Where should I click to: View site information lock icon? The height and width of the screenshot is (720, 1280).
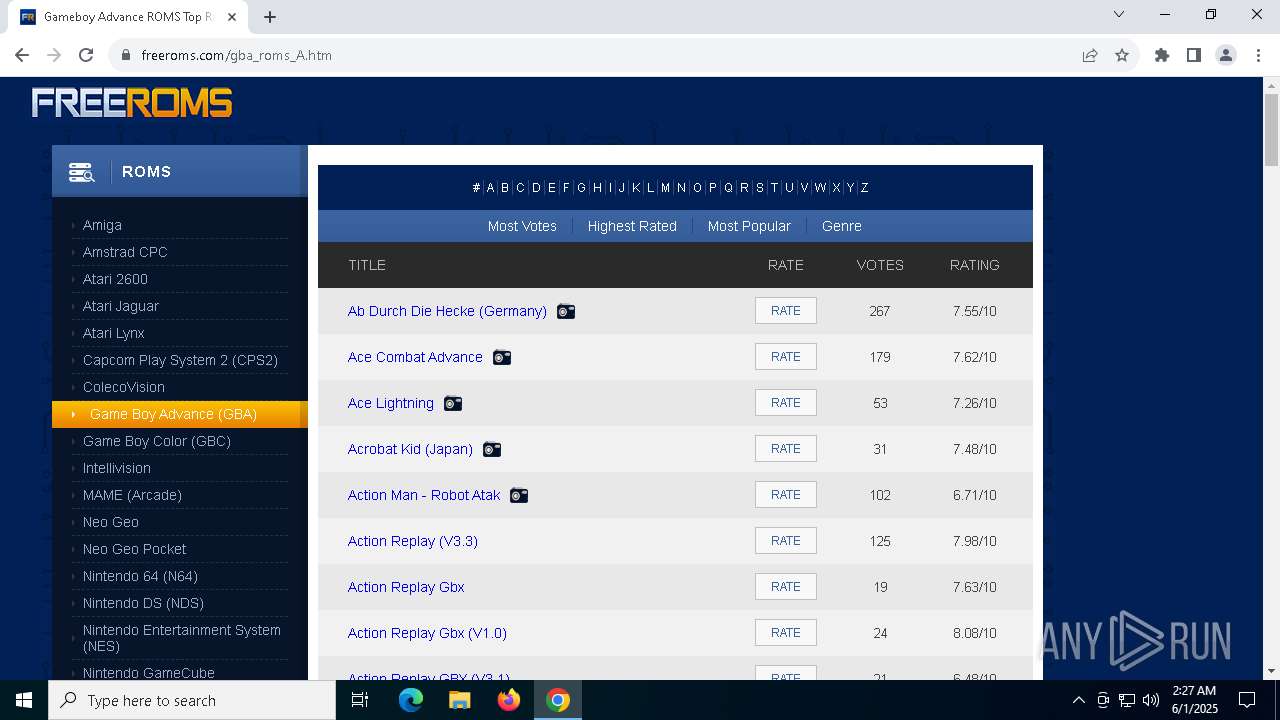[125, 55]
